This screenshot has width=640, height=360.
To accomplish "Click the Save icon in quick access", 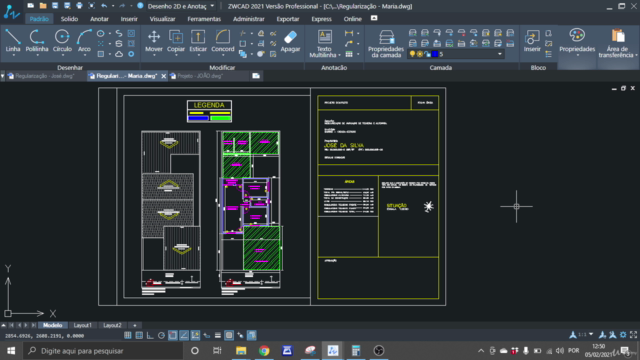I will (55, 6).
